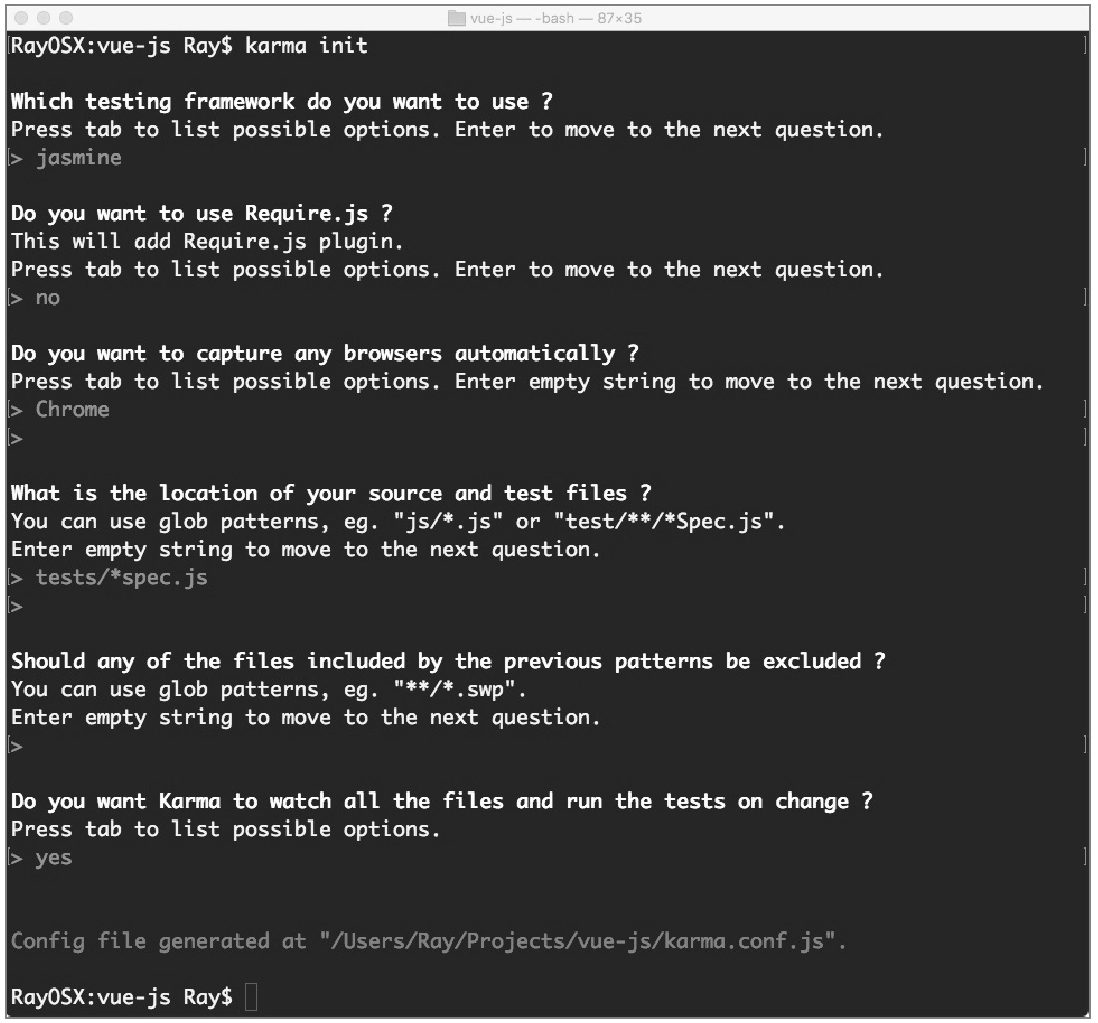Click the 'no' Require.js answer
The width and height of the screenshot is (1098, 1023).
[x=48, y=298]
